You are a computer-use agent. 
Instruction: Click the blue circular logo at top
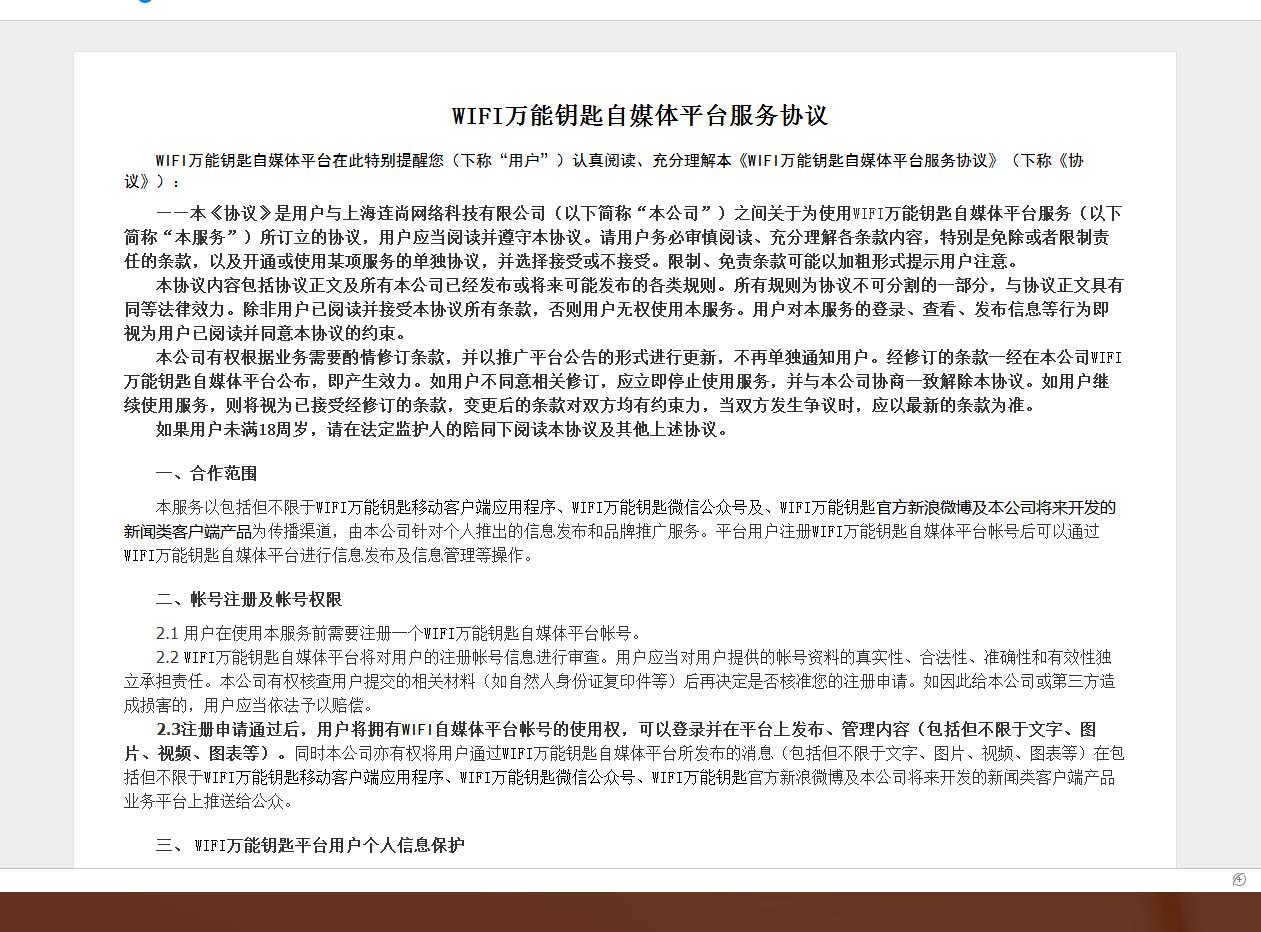point(144,2)
